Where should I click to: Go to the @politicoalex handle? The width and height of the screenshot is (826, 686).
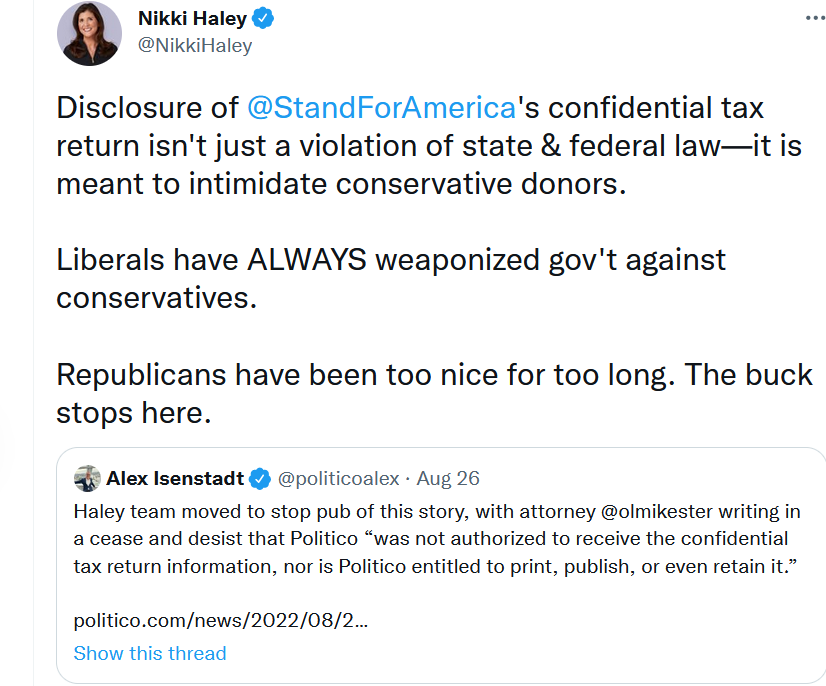click(339, 478)
